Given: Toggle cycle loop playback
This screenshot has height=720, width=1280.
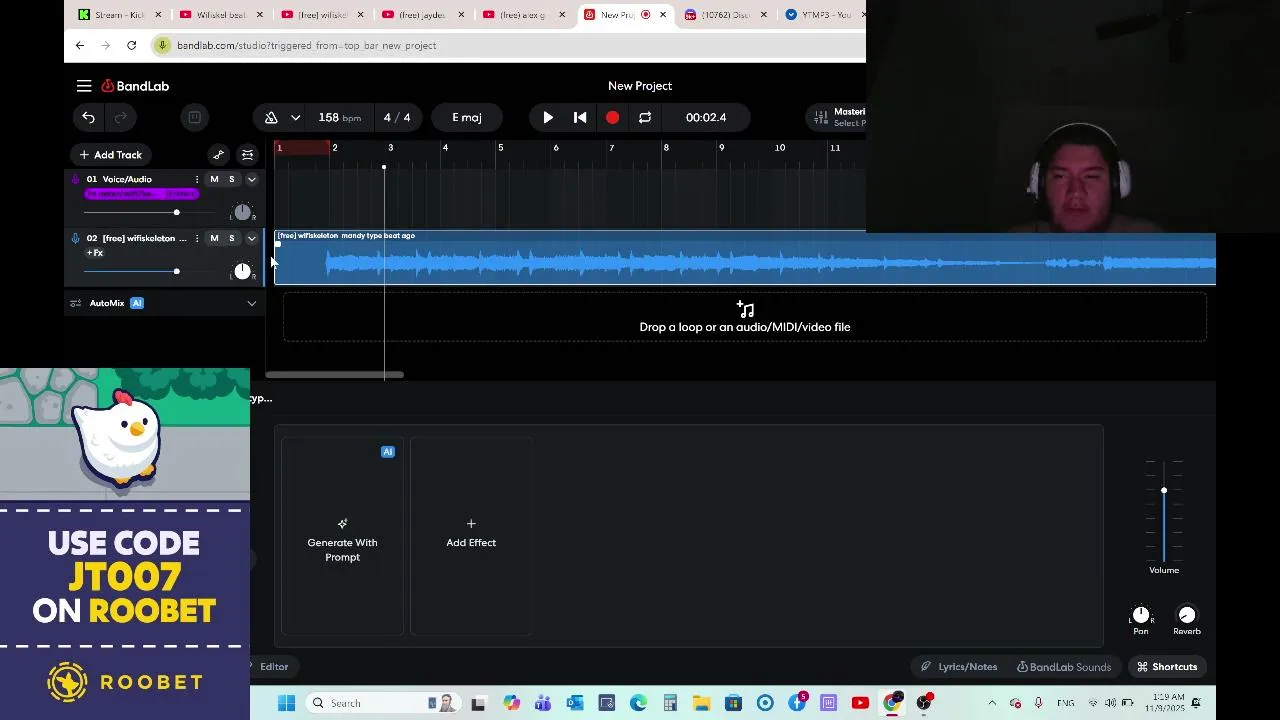Looking at the screenshot, I should (645, 118).
